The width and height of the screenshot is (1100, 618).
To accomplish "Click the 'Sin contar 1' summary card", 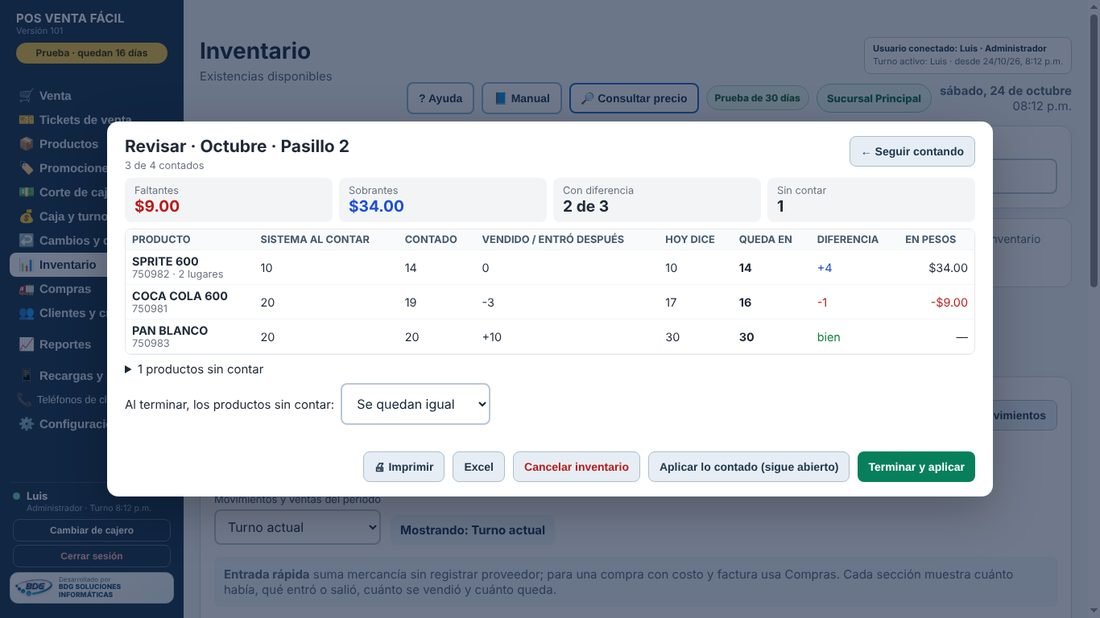I will 871,200.
